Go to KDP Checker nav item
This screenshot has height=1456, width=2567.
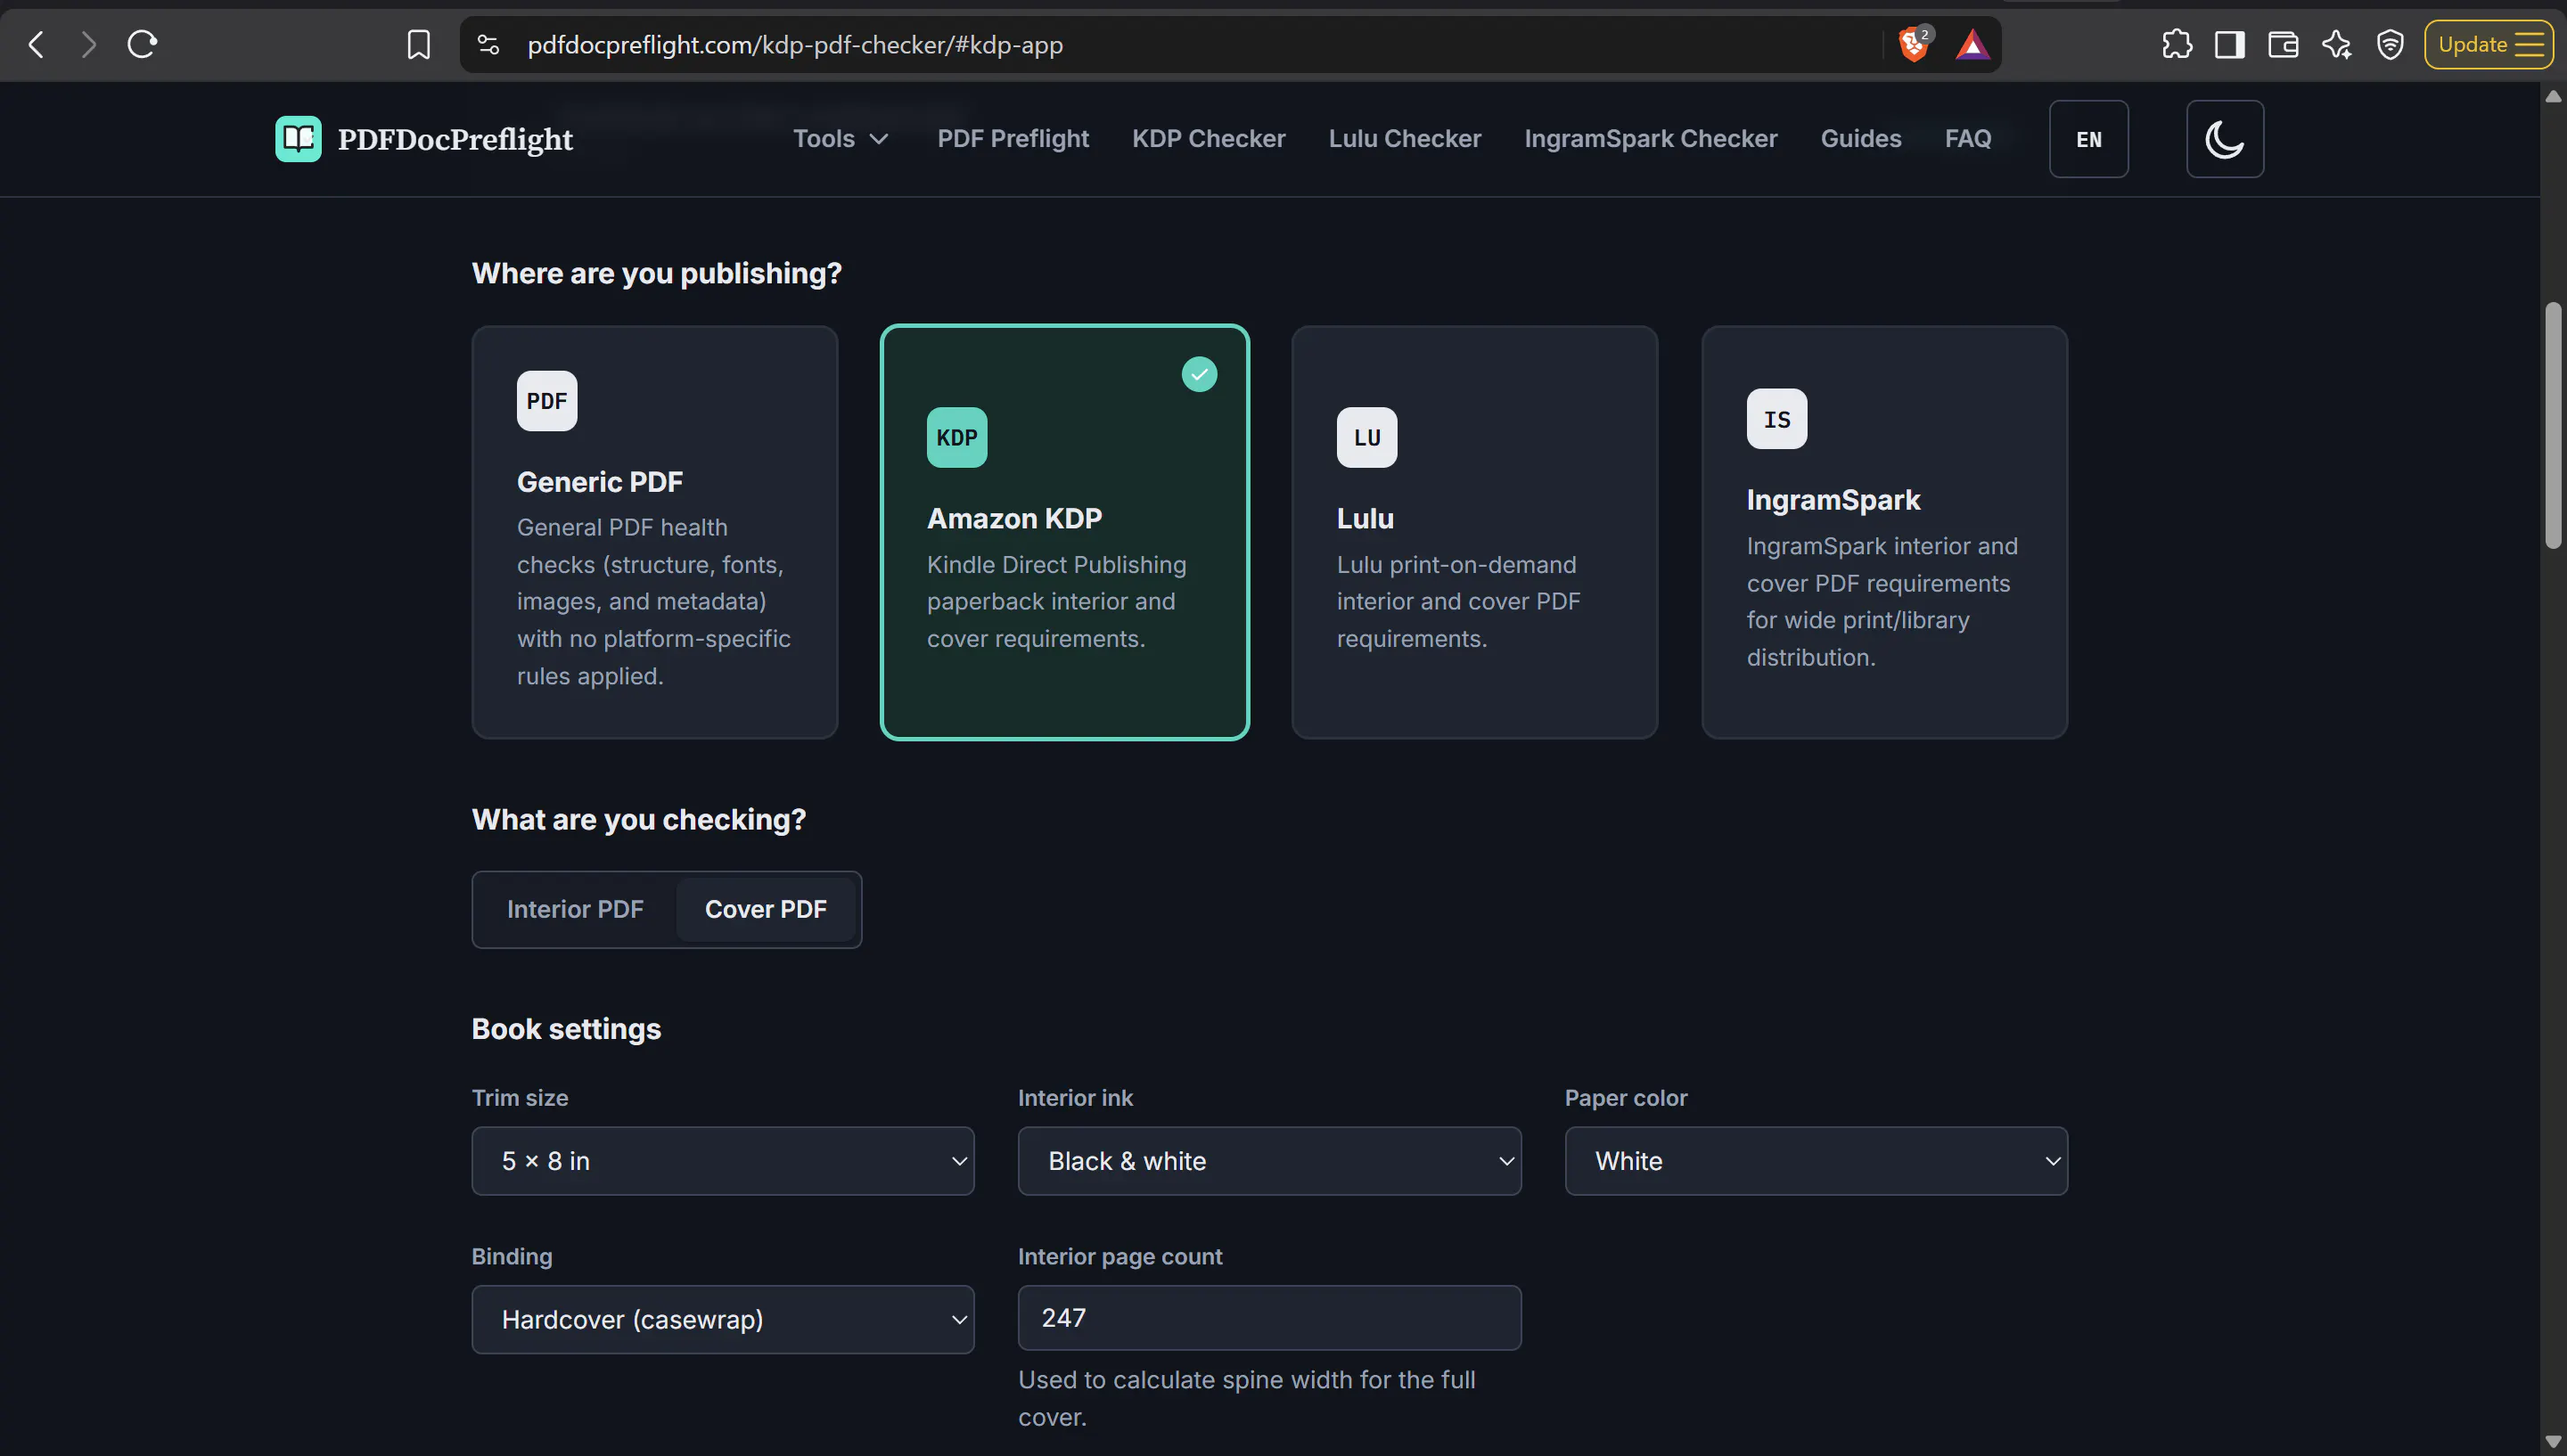click(x=1209, y=139)
